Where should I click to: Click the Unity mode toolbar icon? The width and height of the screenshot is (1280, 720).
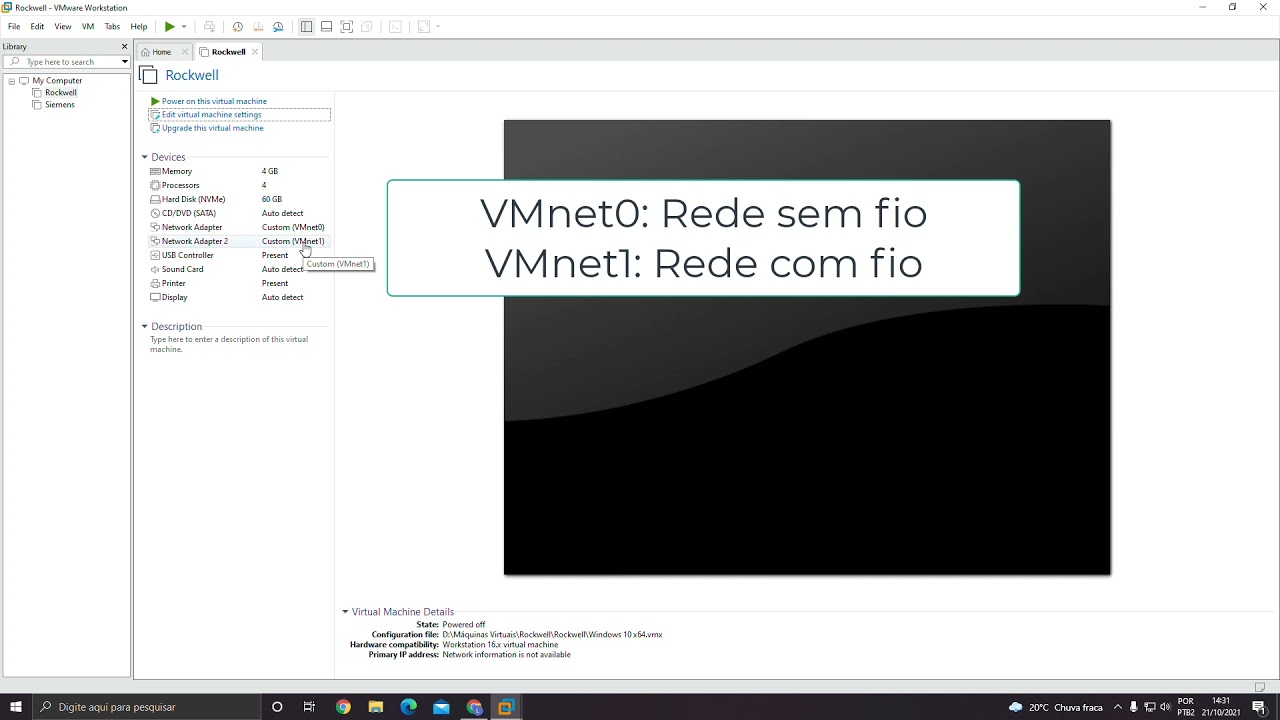coord(367,27)
